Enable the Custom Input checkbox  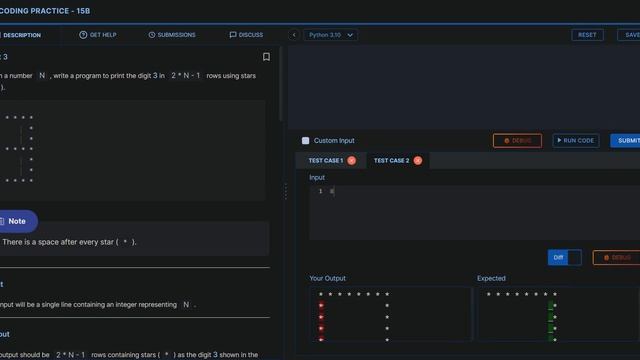tap(305, 140)
